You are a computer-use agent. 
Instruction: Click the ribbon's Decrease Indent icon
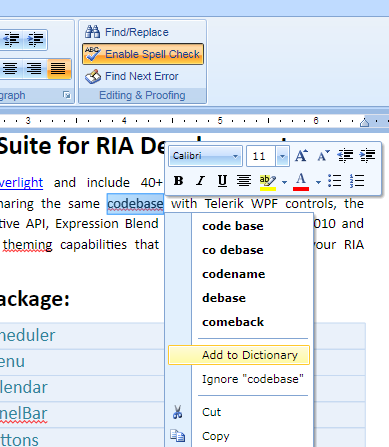(12, 39)
